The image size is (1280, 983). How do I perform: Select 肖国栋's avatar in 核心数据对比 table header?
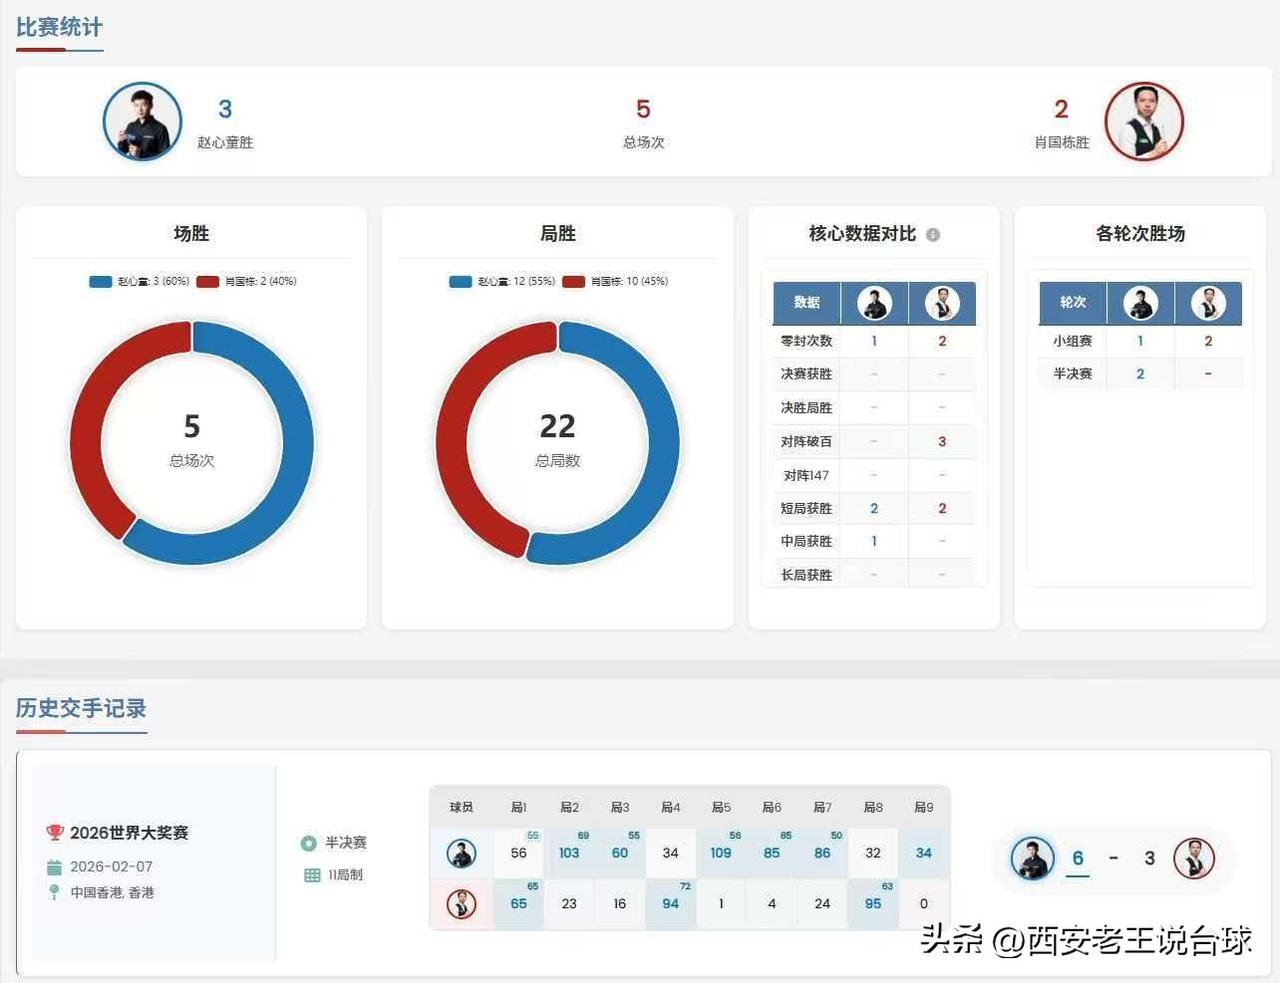pyautogui.click(x=942, y=303)
